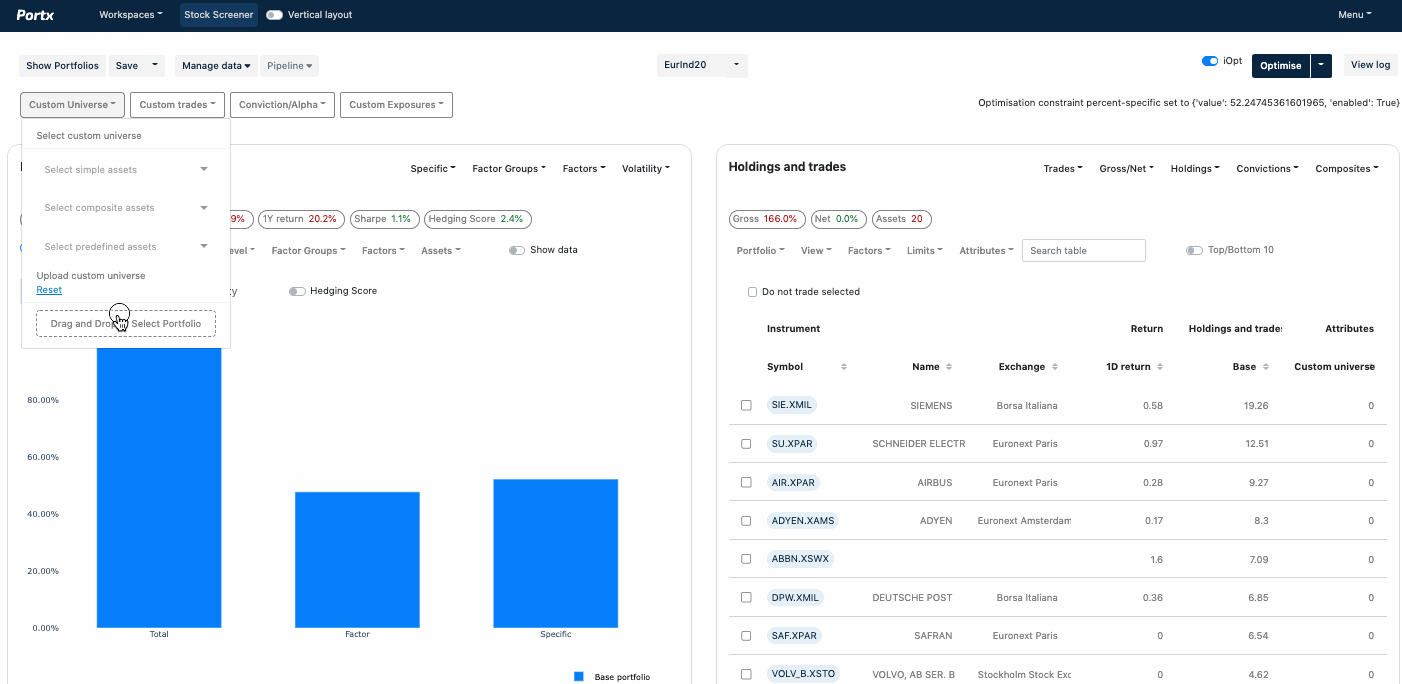Viewport: 1402px width, 684px height.
Task: Sort the table by Exchange column
Action: click(x=1055, y=366)
